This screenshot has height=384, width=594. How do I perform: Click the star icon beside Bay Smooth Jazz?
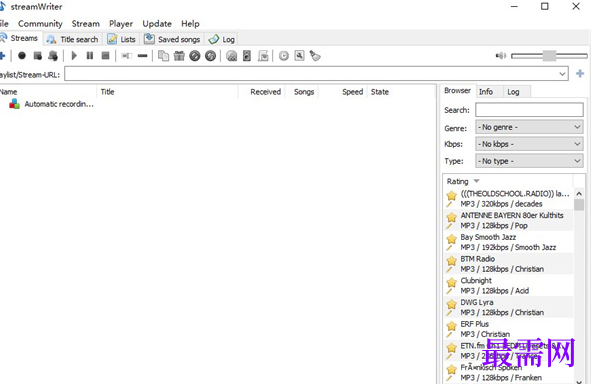point(452,239)
